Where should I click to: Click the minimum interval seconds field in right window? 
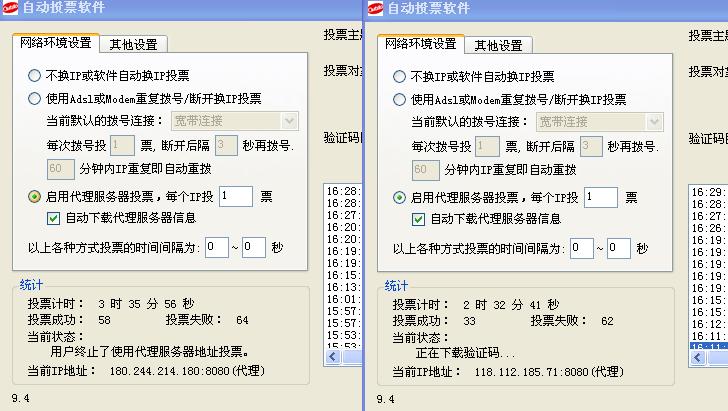tap(581, 248)
